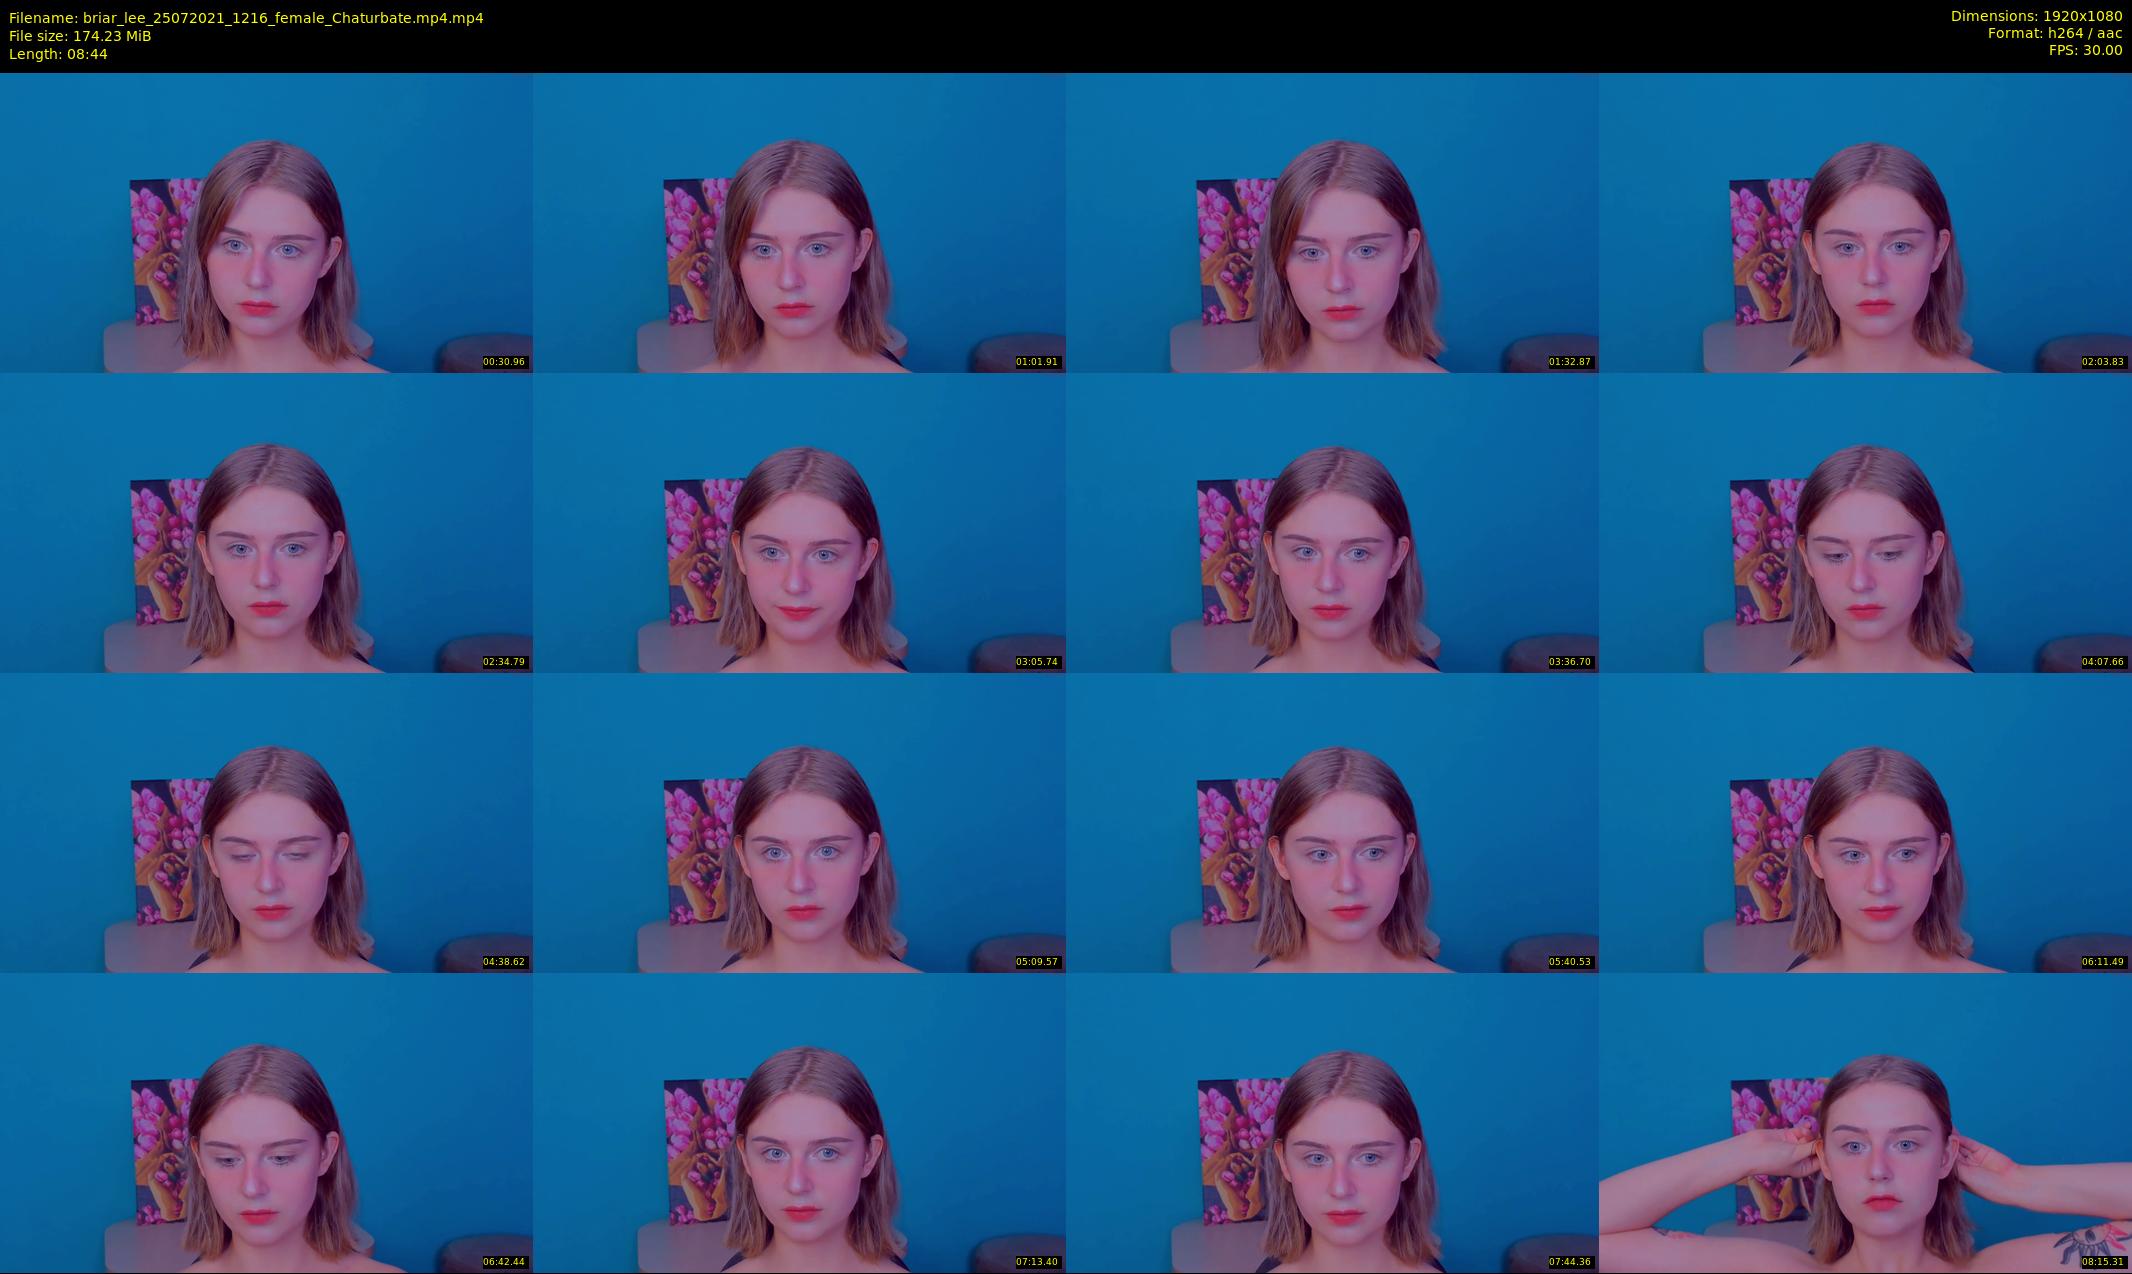
Task: Select the frame timestamped 01:01.91
Action: click(799, 222)
